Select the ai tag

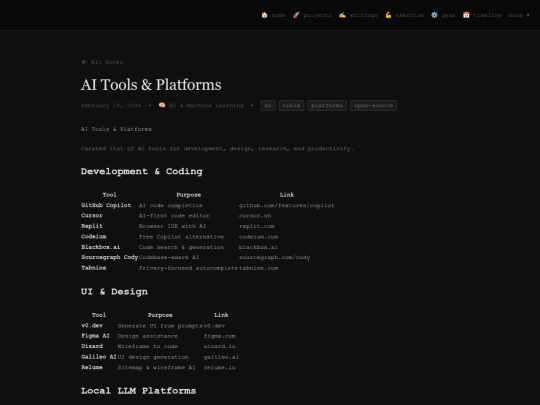pos(268,105)
